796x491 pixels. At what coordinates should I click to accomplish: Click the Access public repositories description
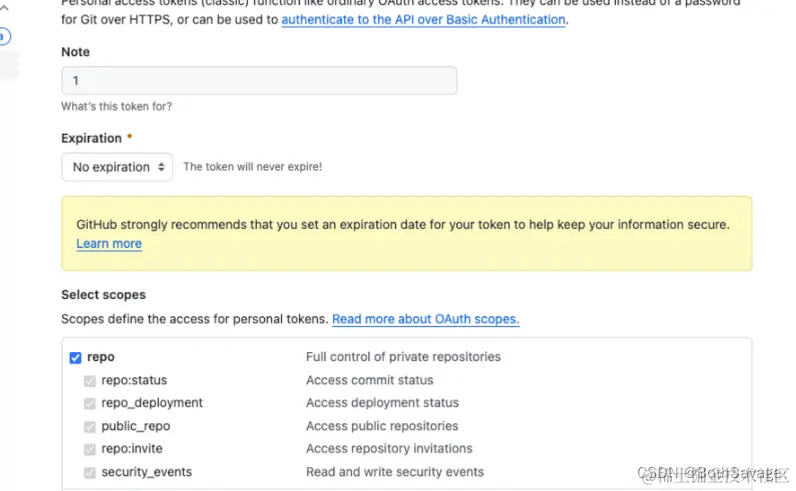[382, 426]
